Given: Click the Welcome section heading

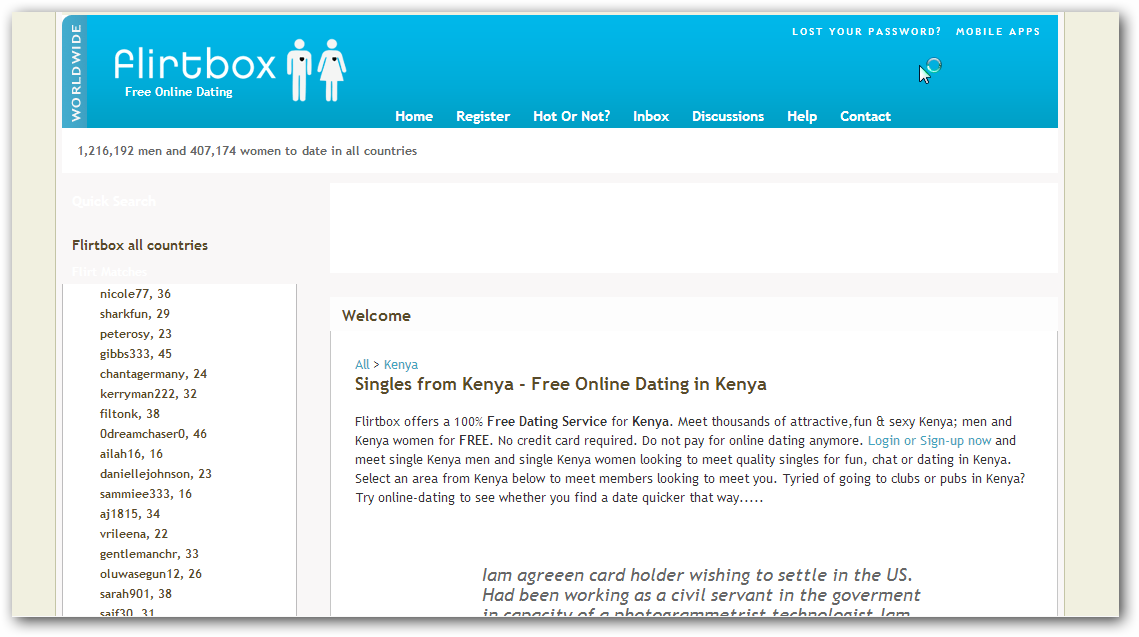Looking at the screenshot, I should [376, 316].
